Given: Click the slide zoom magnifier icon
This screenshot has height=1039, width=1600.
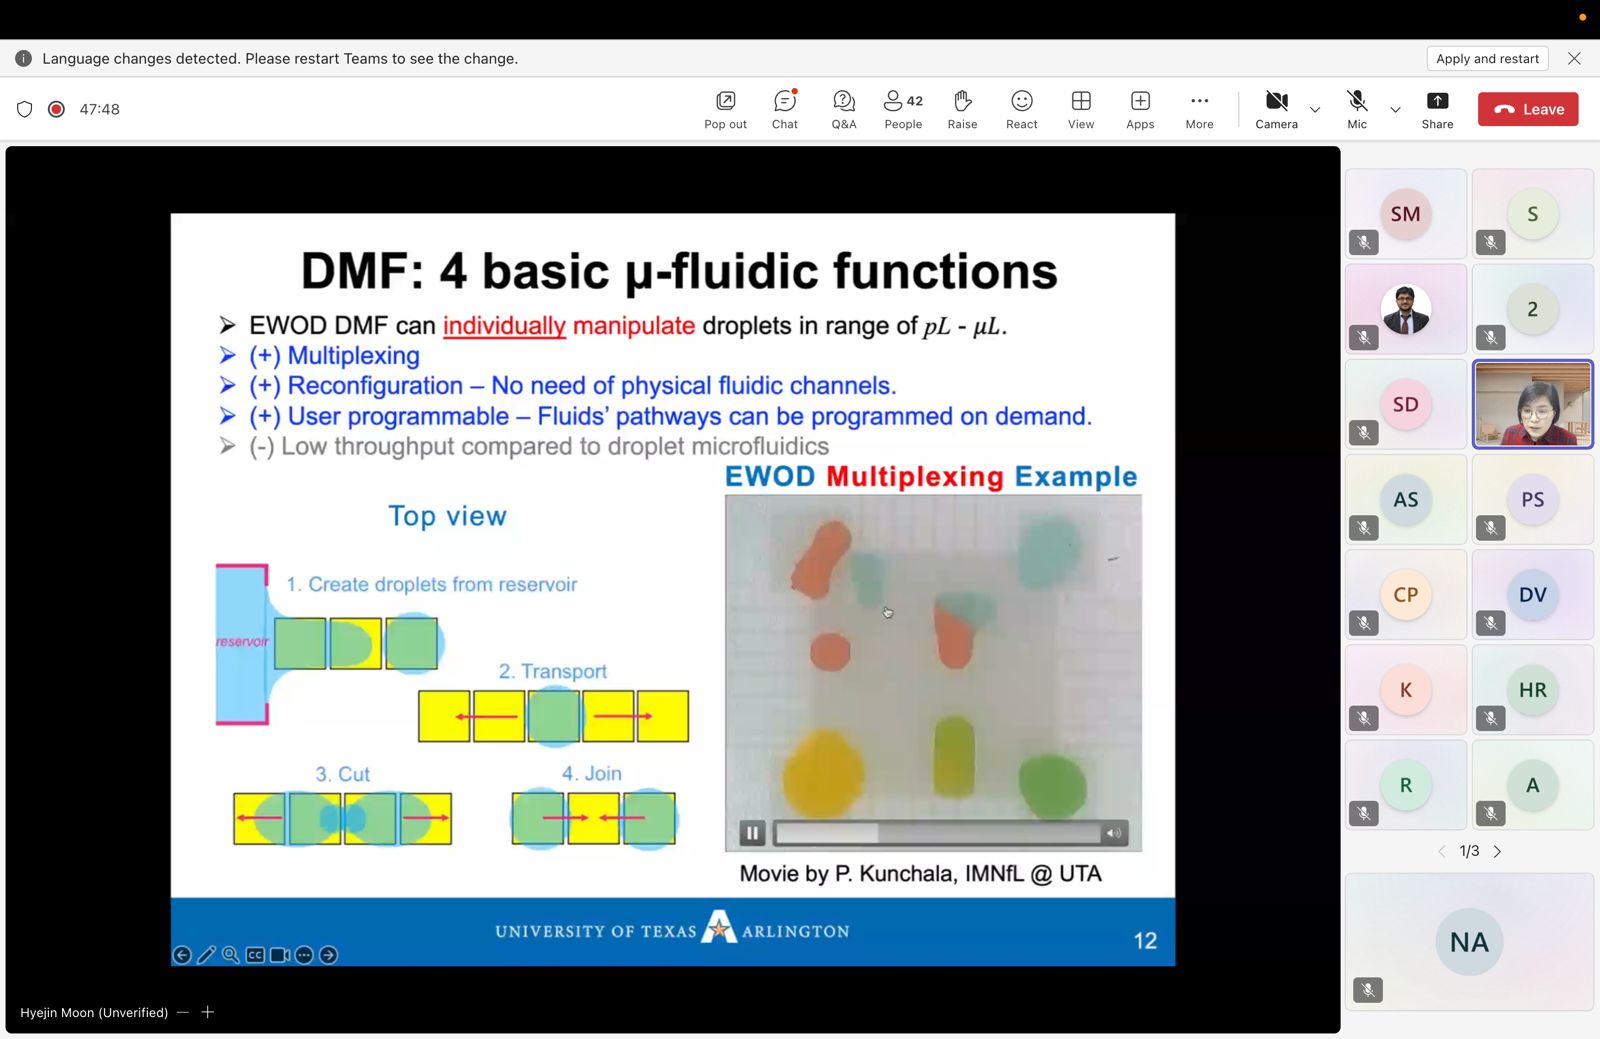Looking at the screenshot, I should pos(231,955).
